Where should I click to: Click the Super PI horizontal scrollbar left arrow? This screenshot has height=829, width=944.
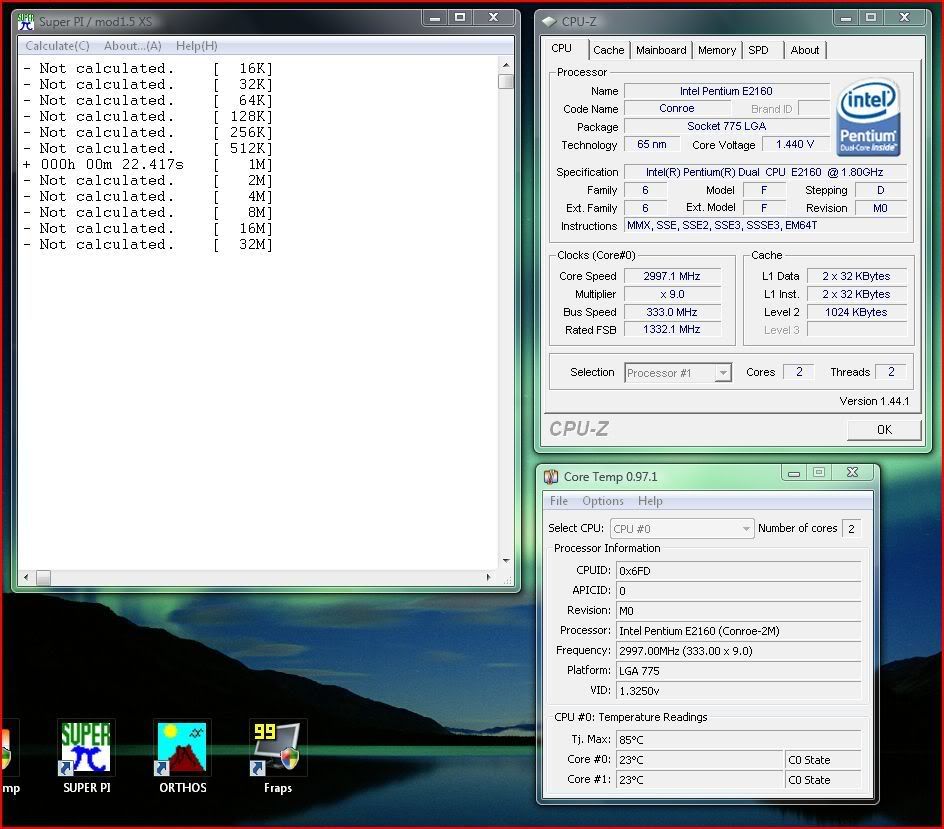[x=26, y=577]
